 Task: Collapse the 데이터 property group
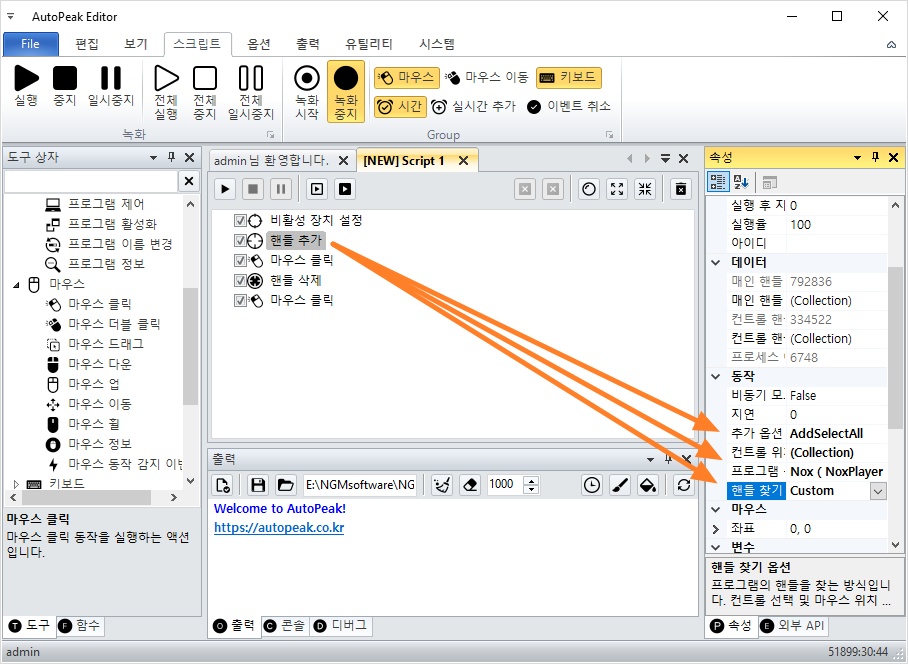pyautogui.click(x=716, y=262)
